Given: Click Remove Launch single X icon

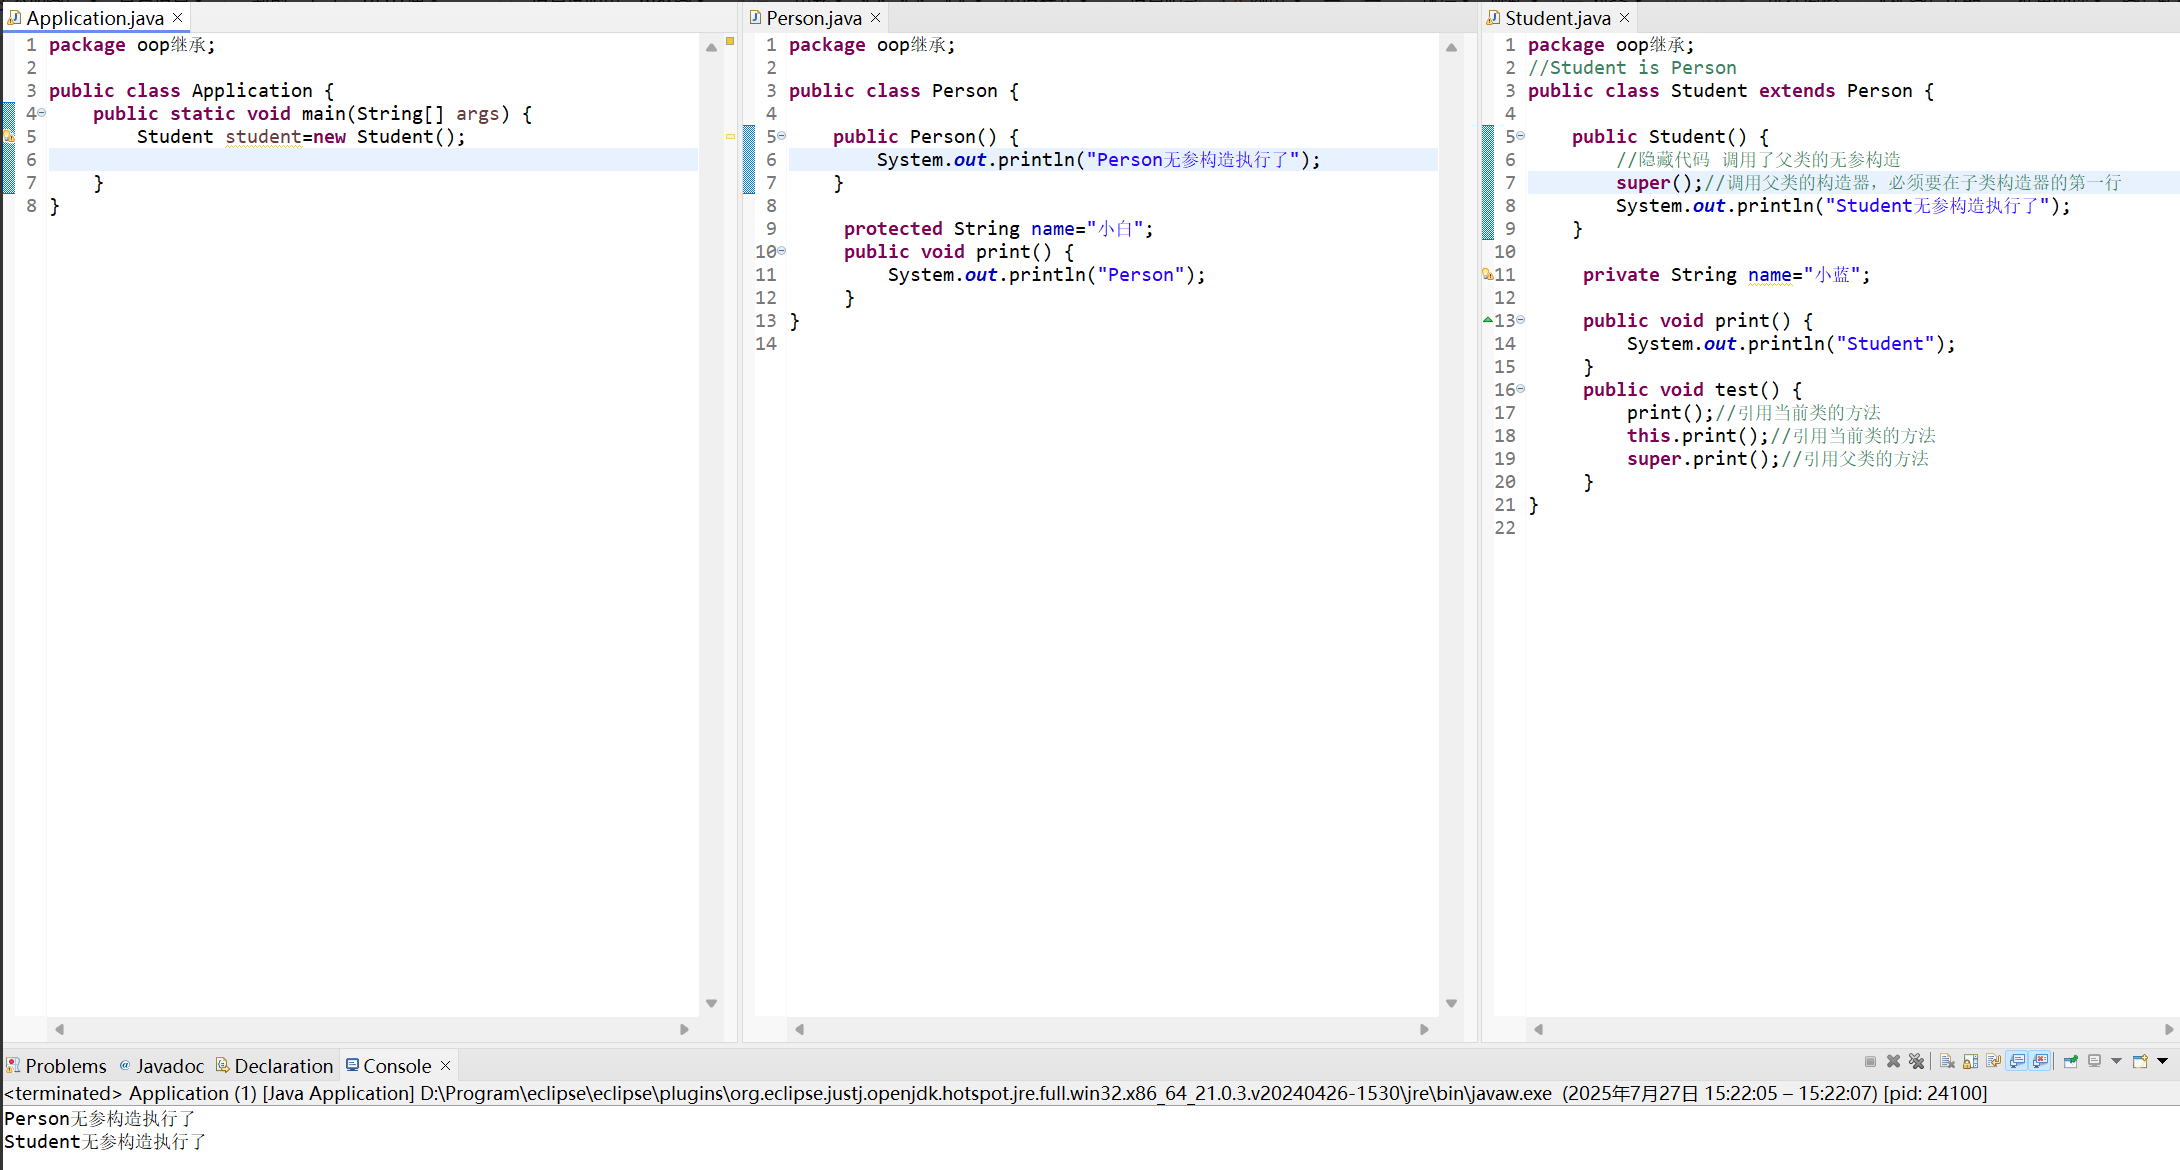Looking at the screenshot, I should [x=1893, y=1061].
